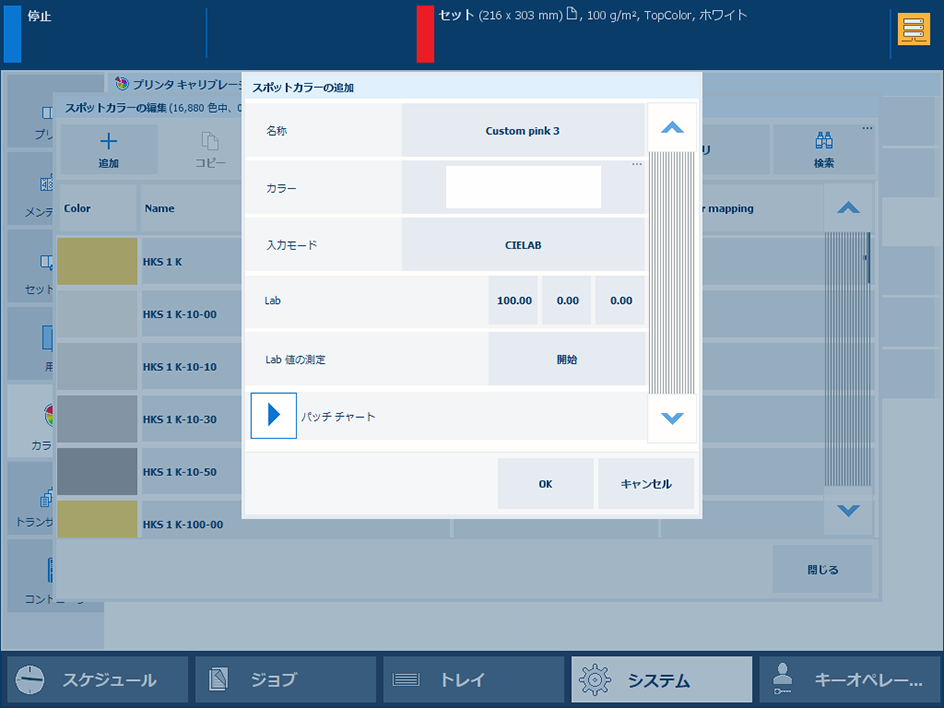Click the OK button
The width and height of the screenshot is (944, 708).
tap(545, 484)
